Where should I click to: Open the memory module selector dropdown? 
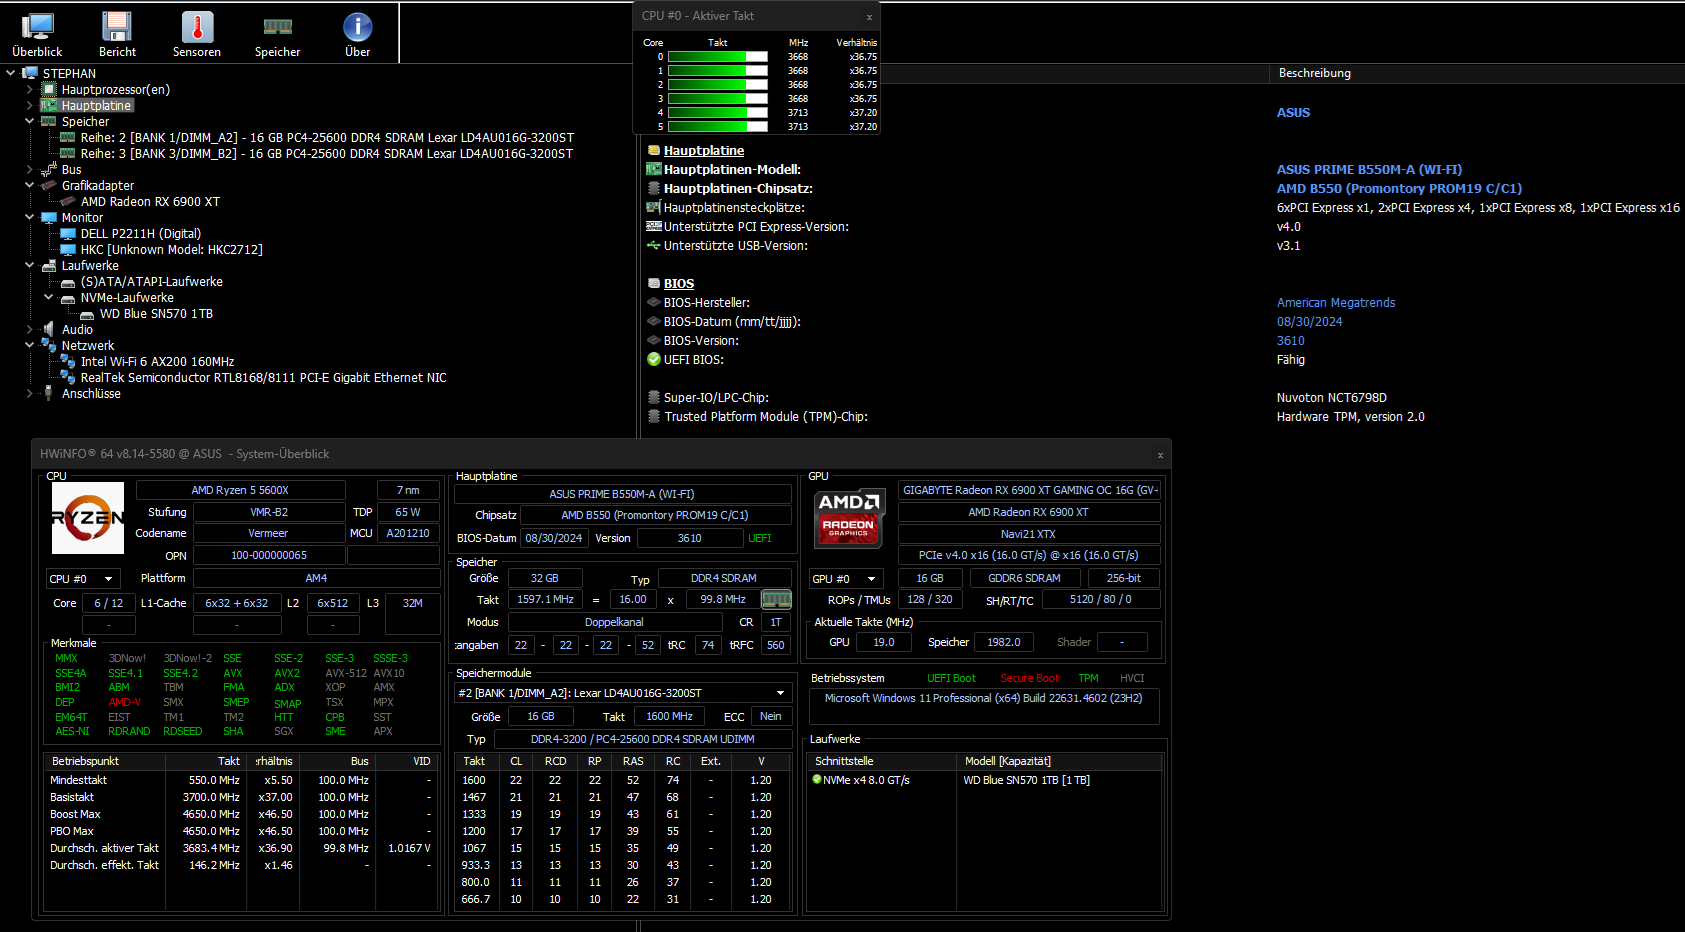[623, 693]
